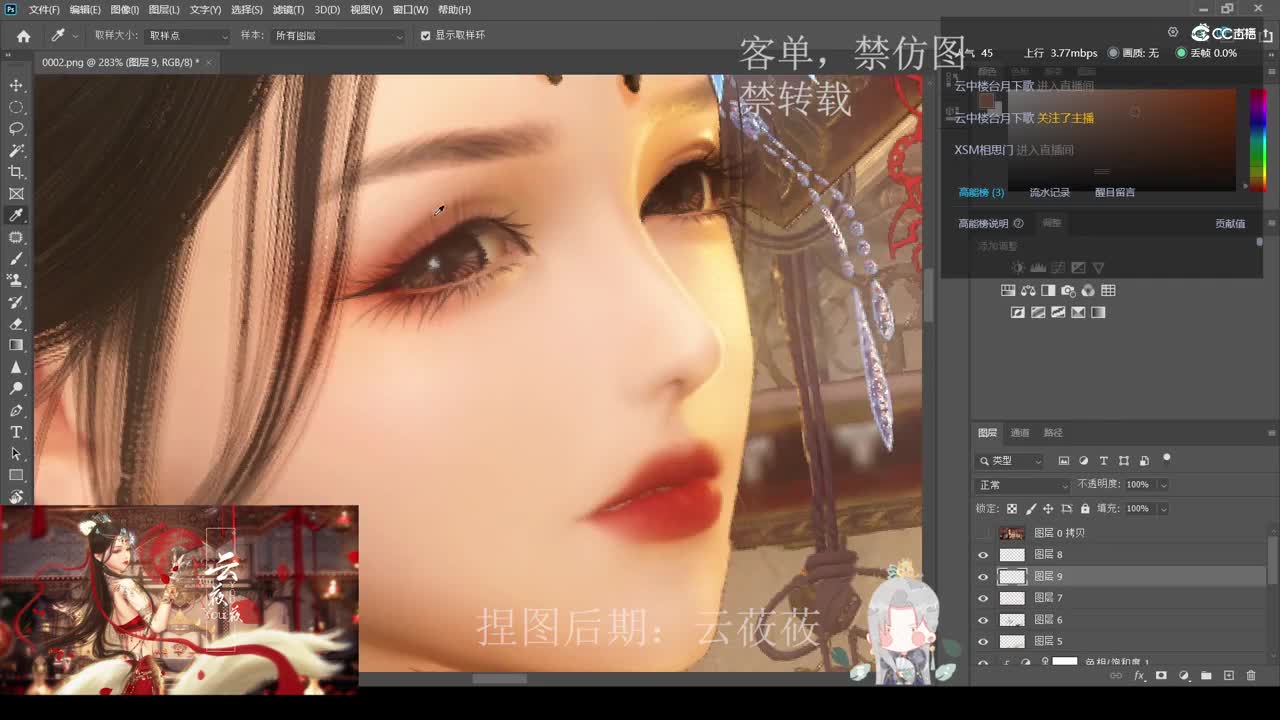Select the Magic Wand tool

pos(16,150)
